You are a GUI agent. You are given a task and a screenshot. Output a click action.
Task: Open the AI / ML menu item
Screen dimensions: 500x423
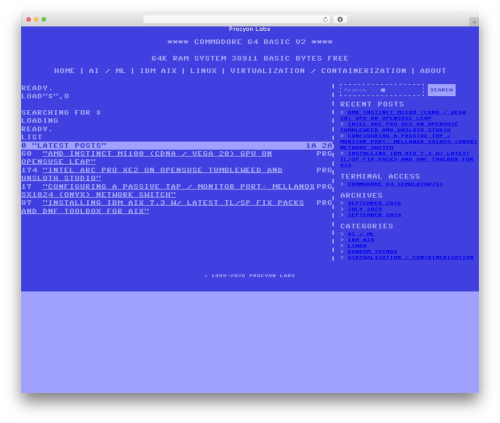click(107, 71)
